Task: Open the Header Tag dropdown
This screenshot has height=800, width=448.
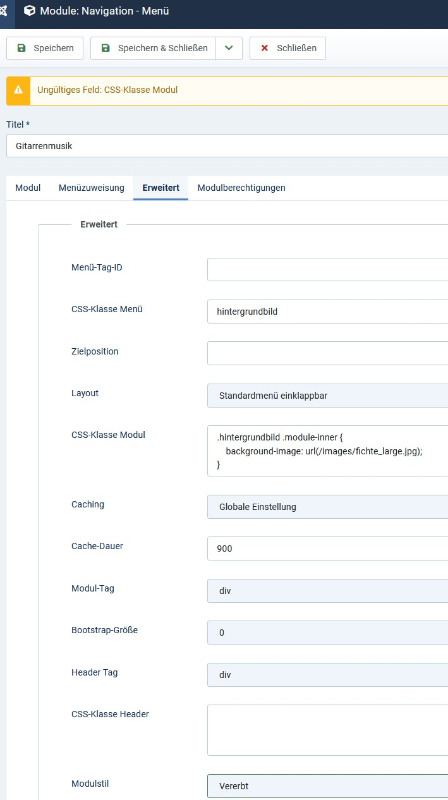Action: (x=328, y=674)
